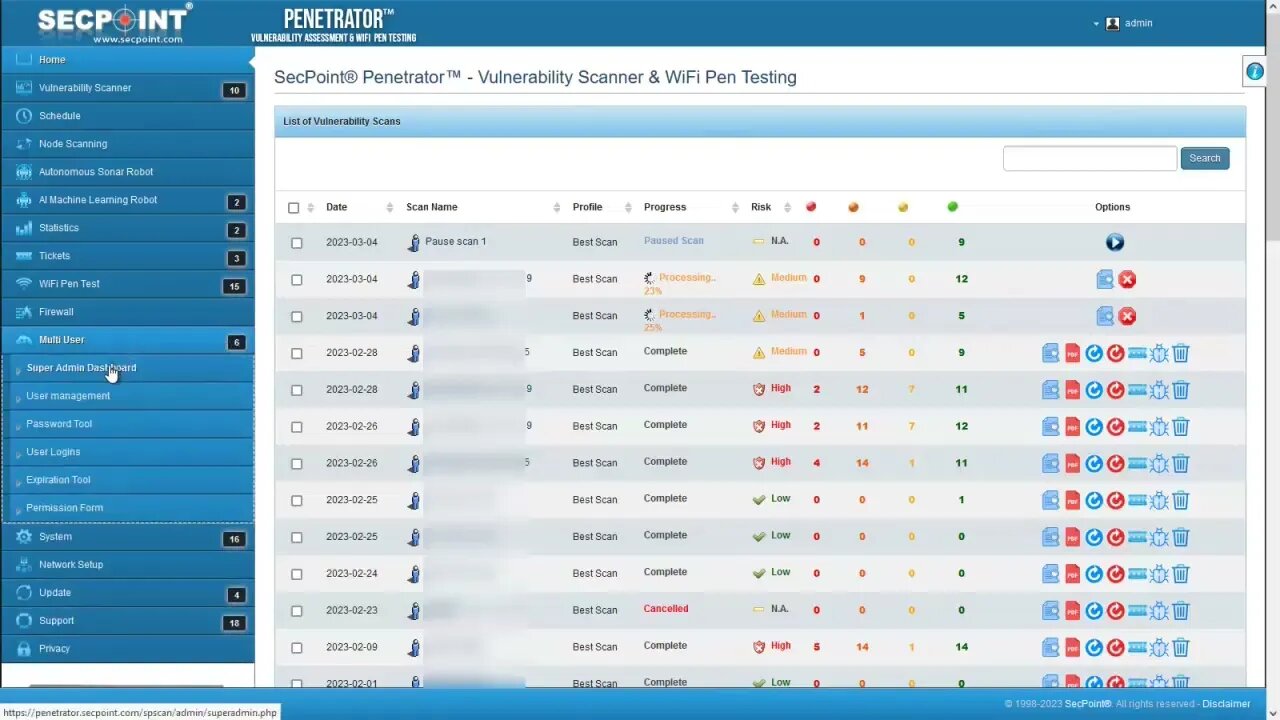This screenshot has width=1280, height=720.
Task: Click red rescan icon for 2023-02-28 Medium scan
Action: (x=1116, y=353)
